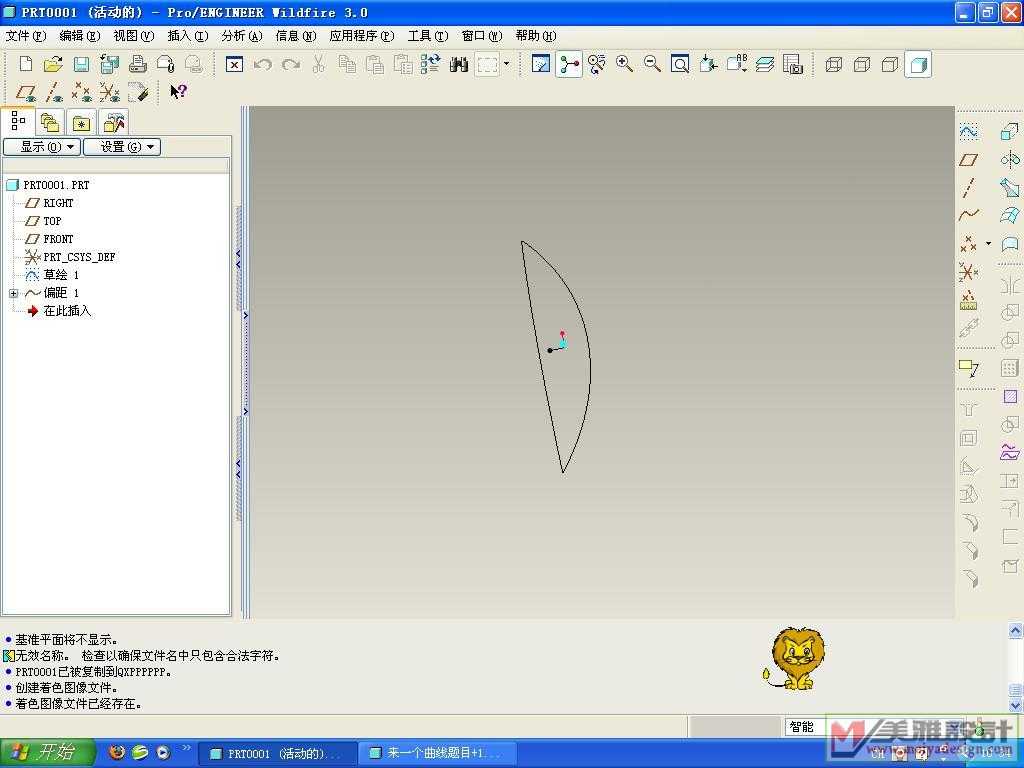Toggle spin center display

(569, 64)
